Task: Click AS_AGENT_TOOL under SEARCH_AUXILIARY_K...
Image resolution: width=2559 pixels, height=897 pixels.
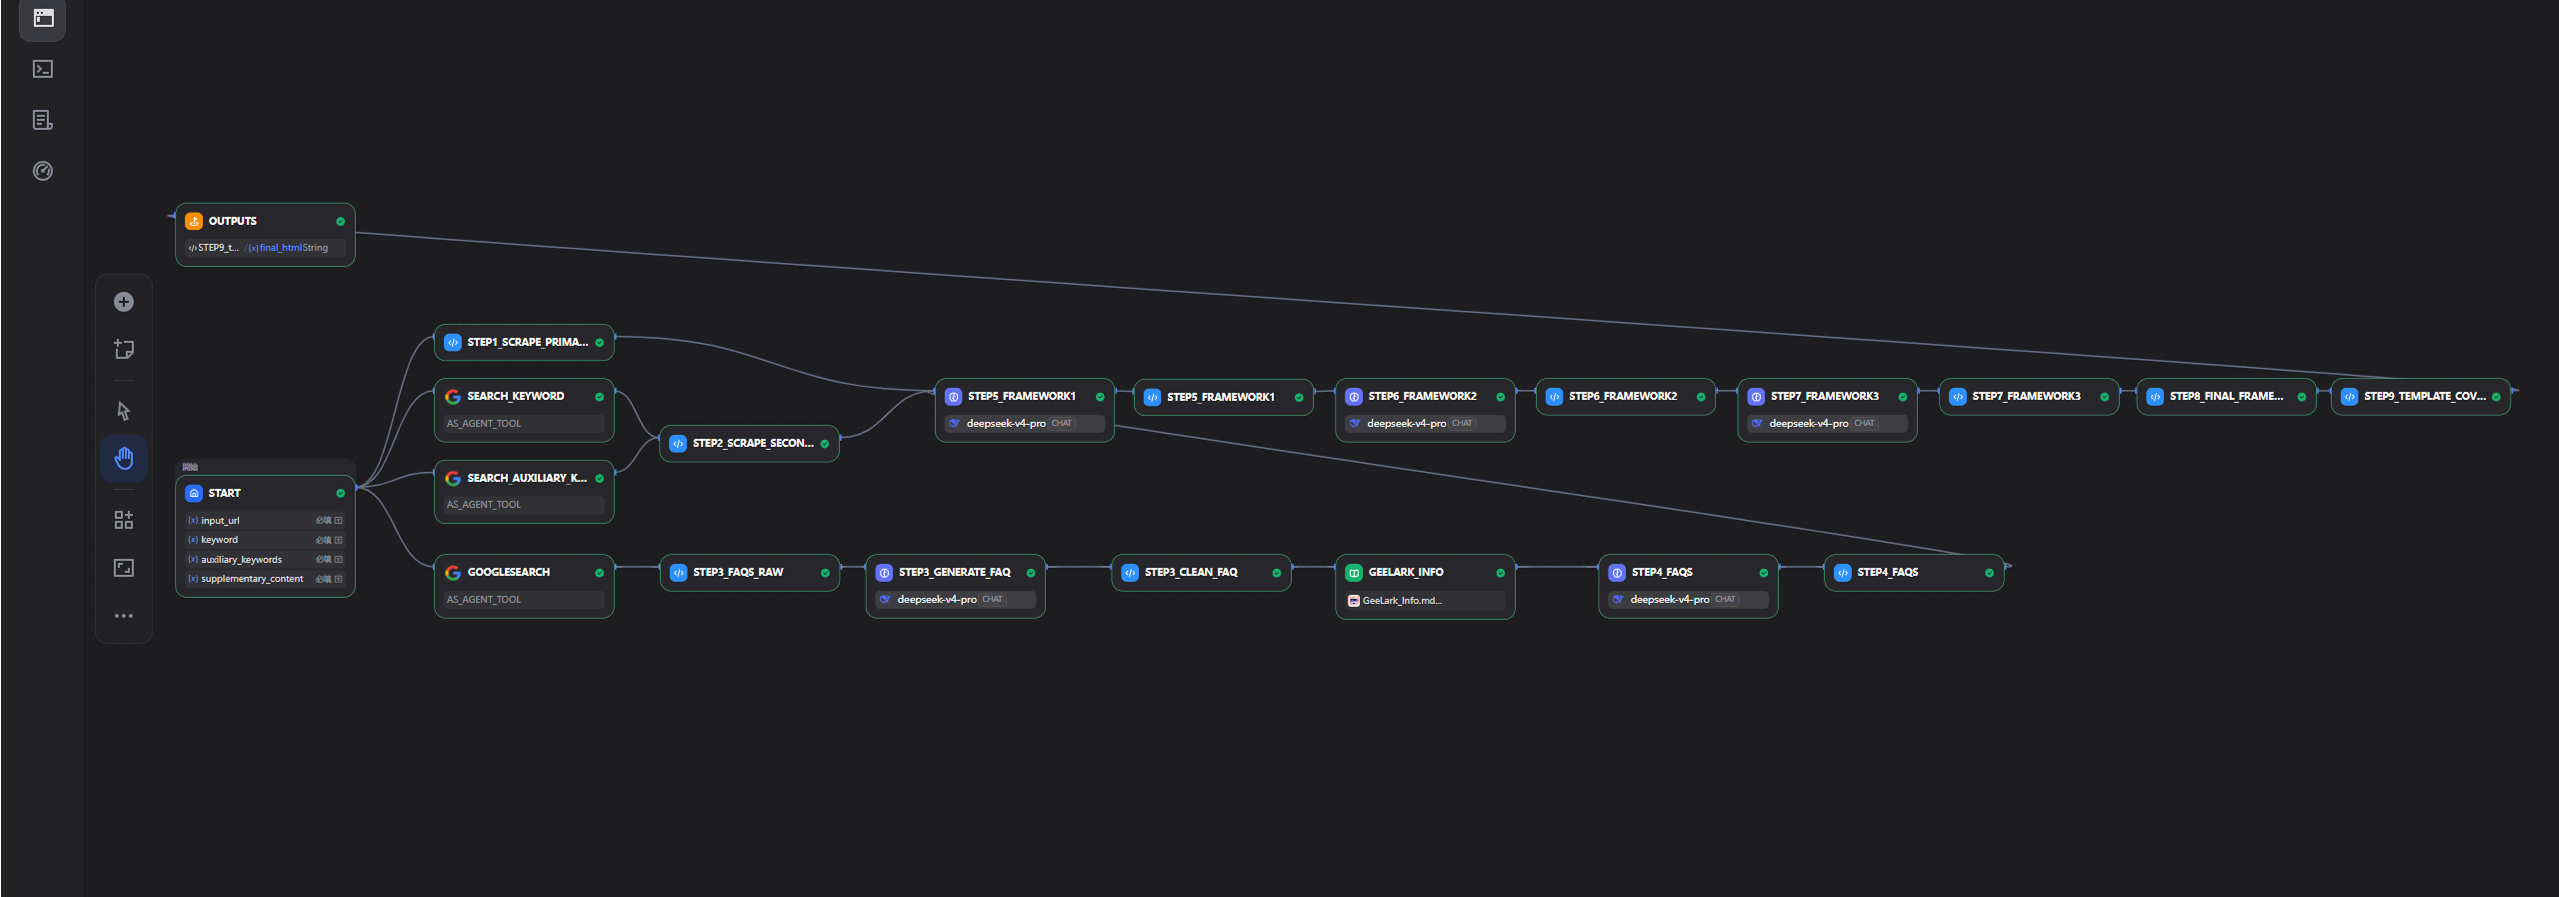Action: 524,505
